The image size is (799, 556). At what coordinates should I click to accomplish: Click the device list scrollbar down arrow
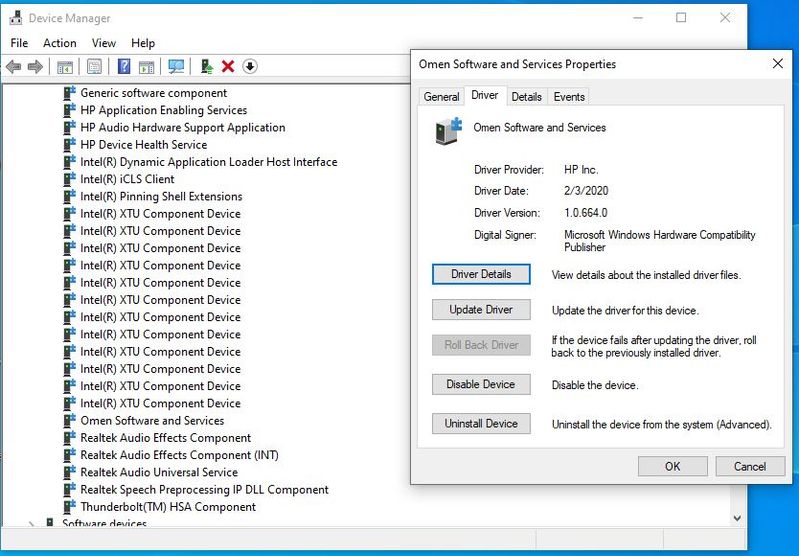pos(738,518)
